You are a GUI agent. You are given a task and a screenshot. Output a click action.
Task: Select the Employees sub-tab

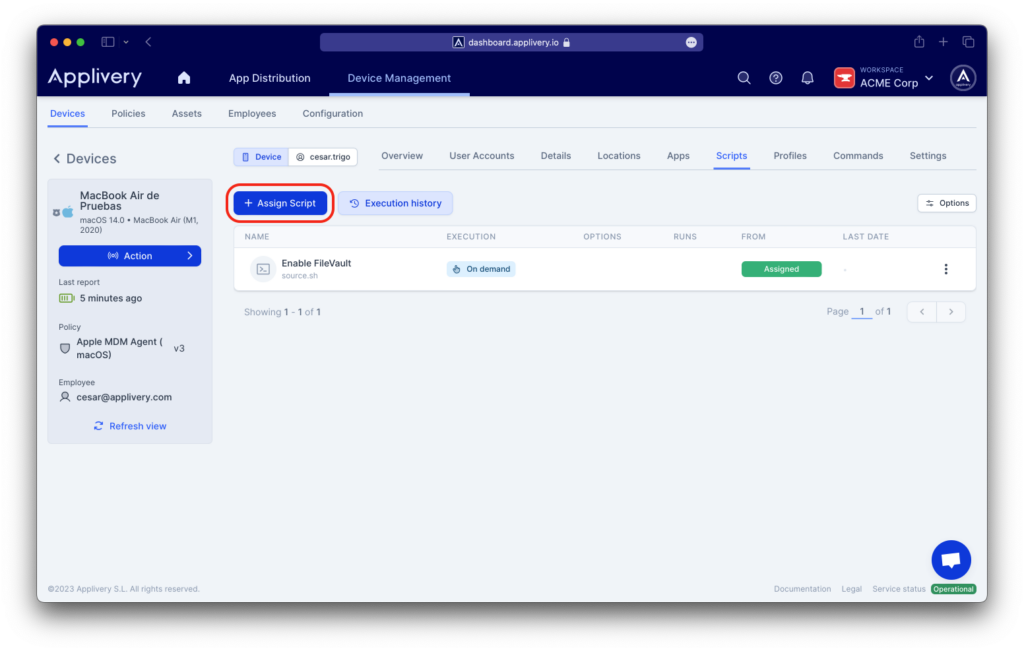(x=252, y=114)
